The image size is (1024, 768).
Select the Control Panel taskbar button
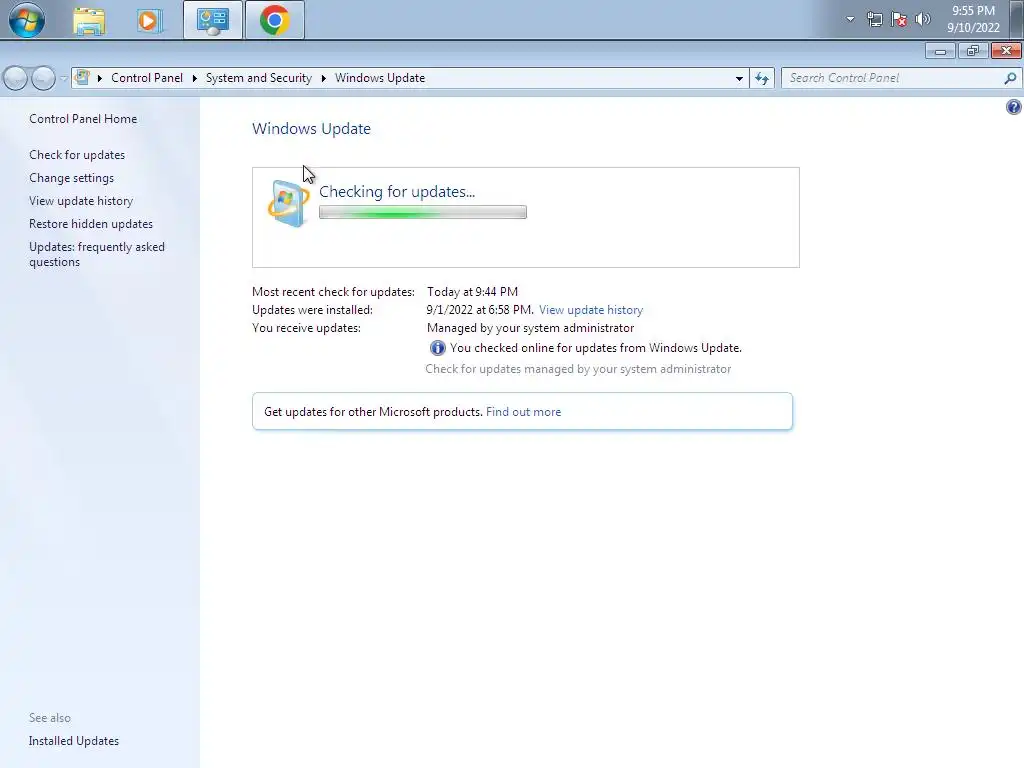213,20
